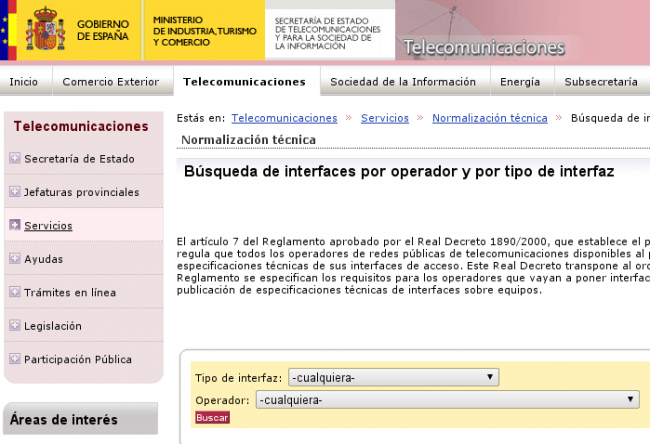
Task: Open the Tipo de interfaz dropdown
Action: [392, 377]
